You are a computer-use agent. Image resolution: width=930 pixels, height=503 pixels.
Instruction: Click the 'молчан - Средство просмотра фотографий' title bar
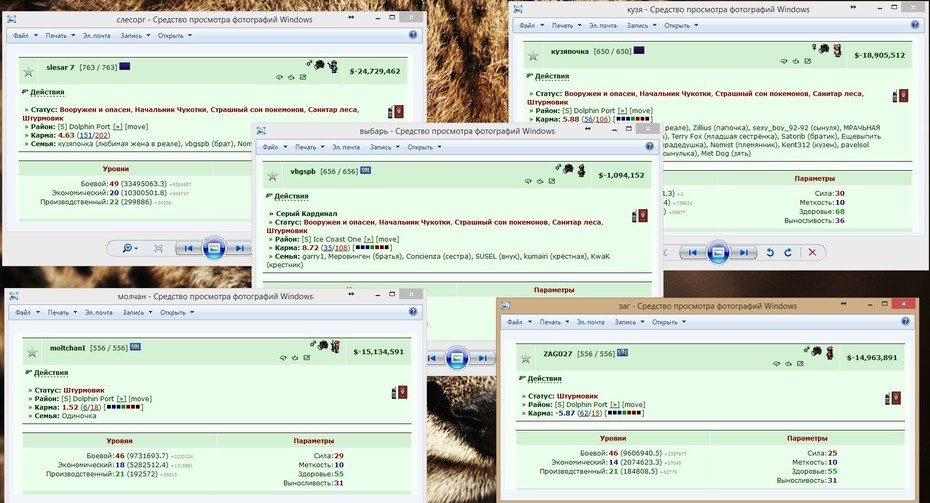click(x=215, y=296)
